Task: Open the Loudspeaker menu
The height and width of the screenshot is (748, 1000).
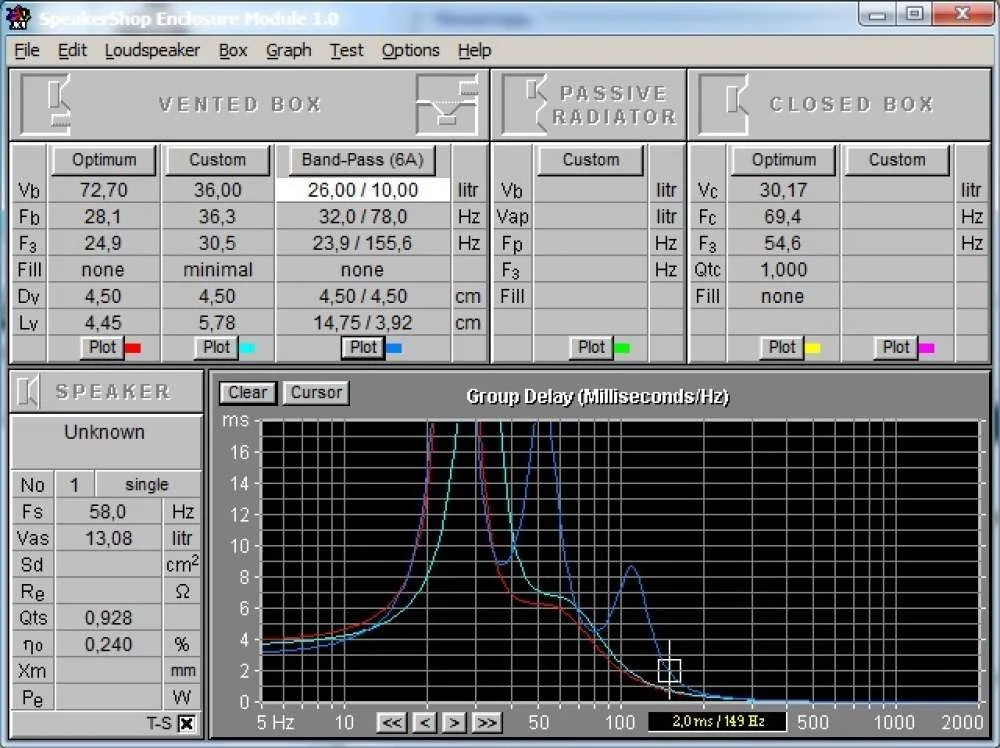Action: pyautogui.click(x=152, y=50)
